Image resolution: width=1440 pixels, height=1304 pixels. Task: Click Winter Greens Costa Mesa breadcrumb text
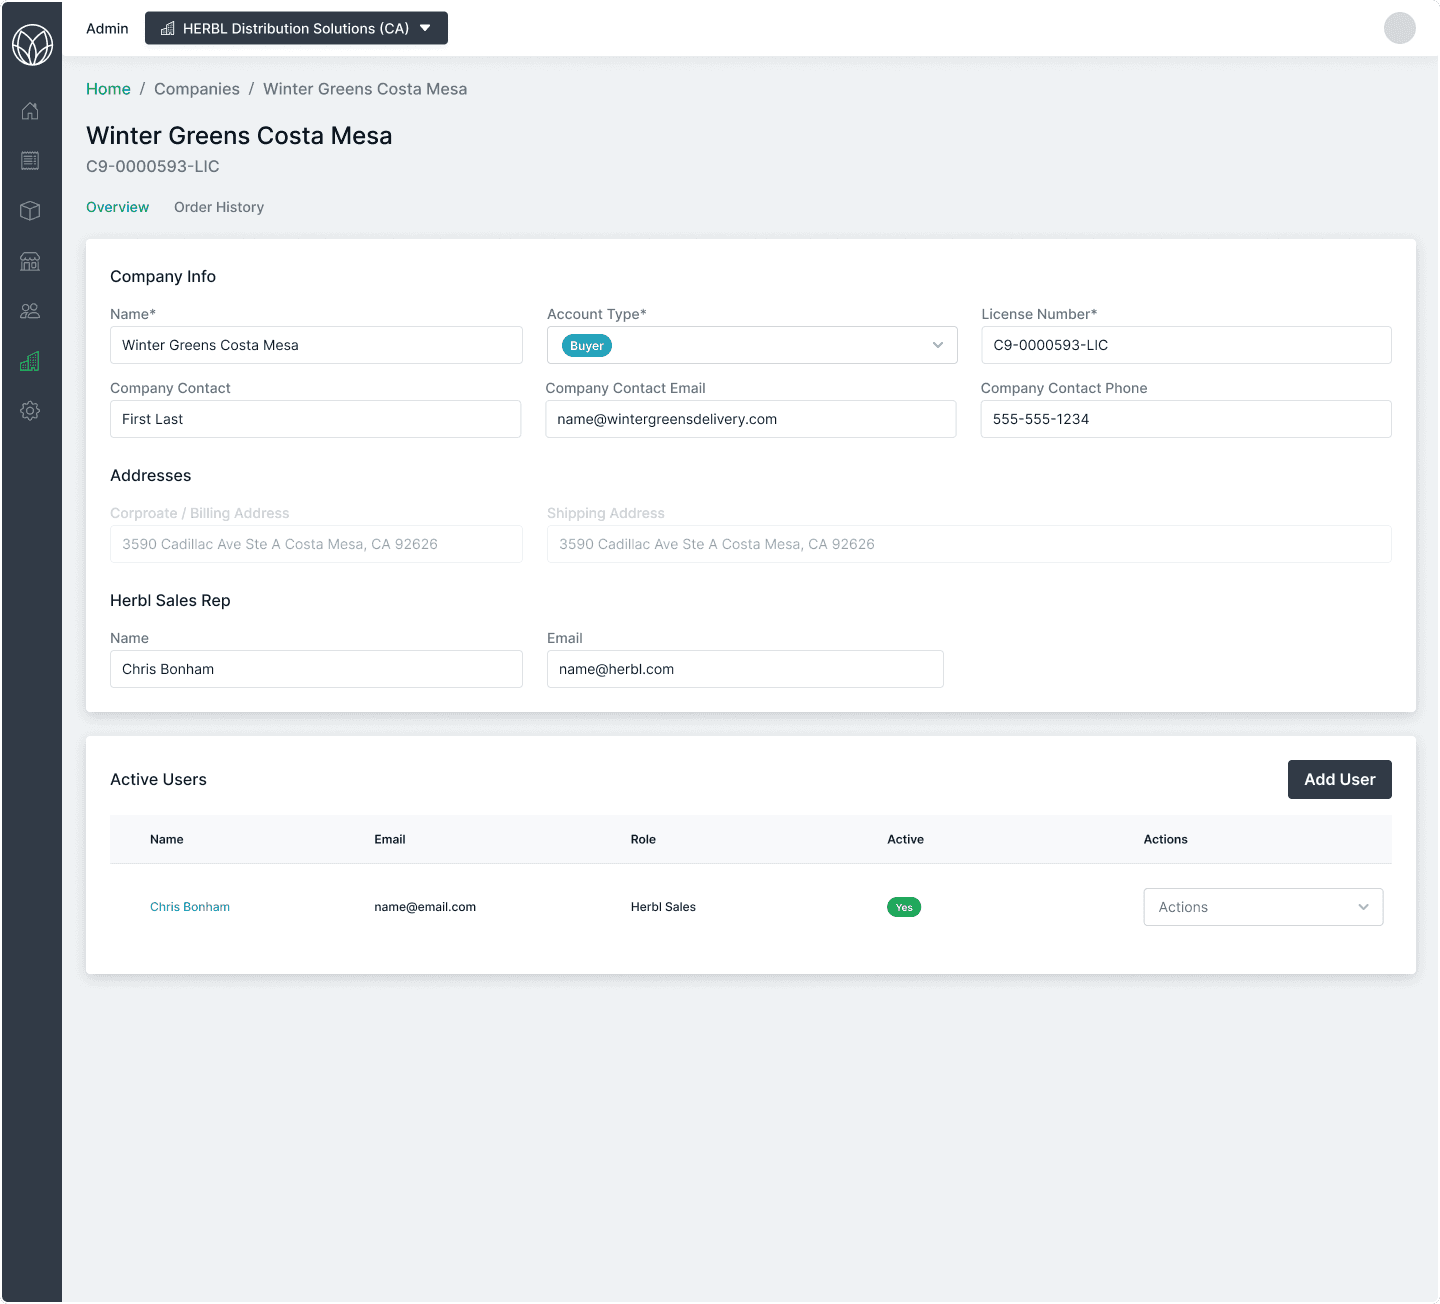[365, 89]
